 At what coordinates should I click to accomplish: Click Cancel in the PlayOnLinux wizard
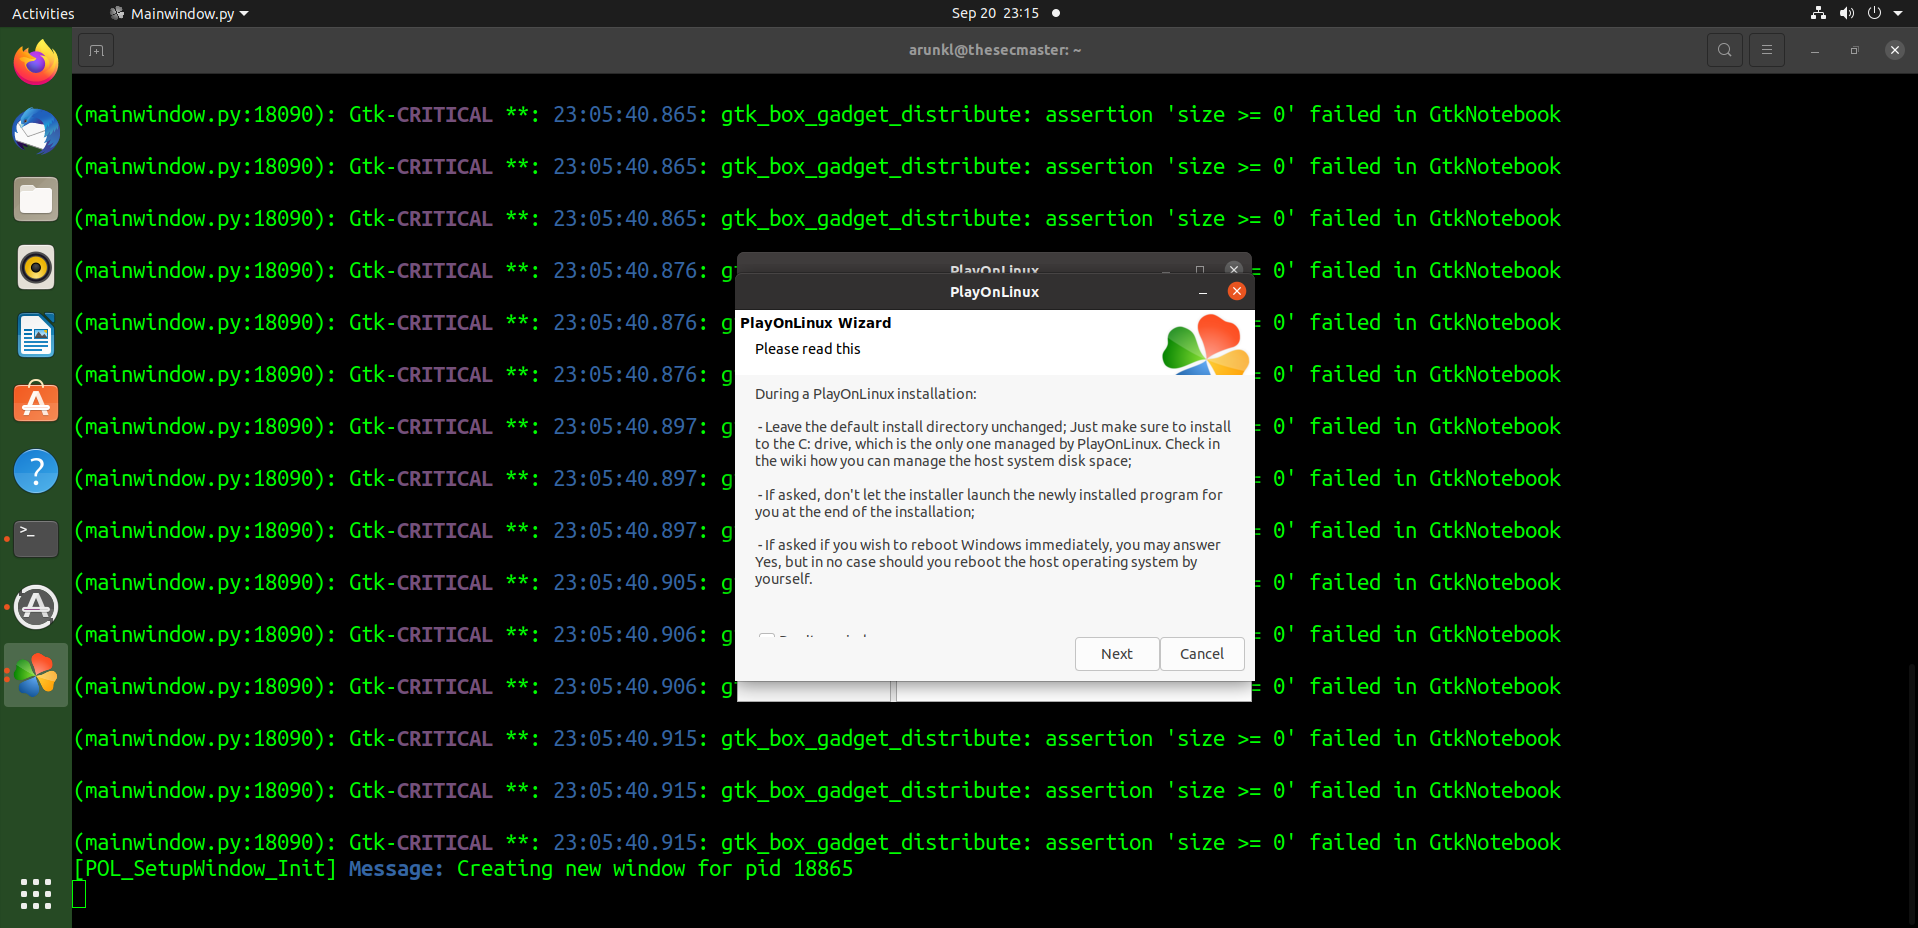pyautogui.click(x=1202, y=654)
